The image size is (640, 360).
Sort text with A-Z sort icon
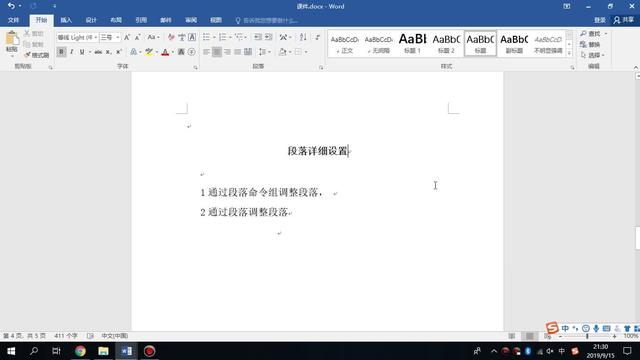point(303,38)
